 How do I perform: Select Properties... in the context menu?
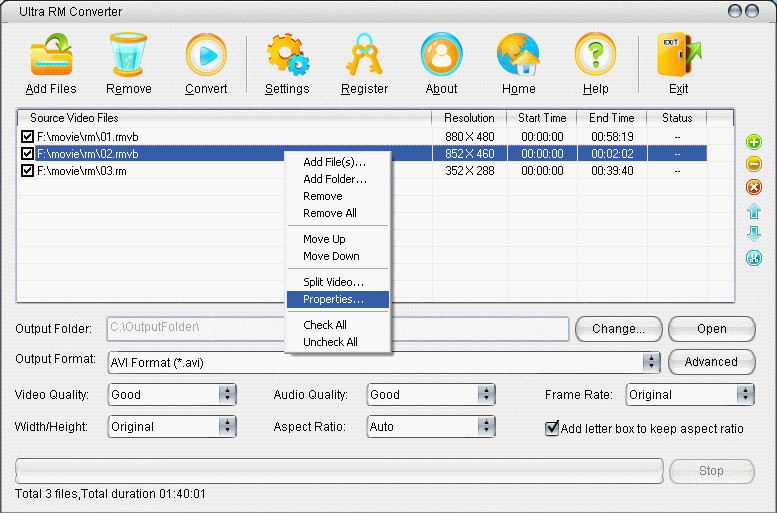[338, 299]
